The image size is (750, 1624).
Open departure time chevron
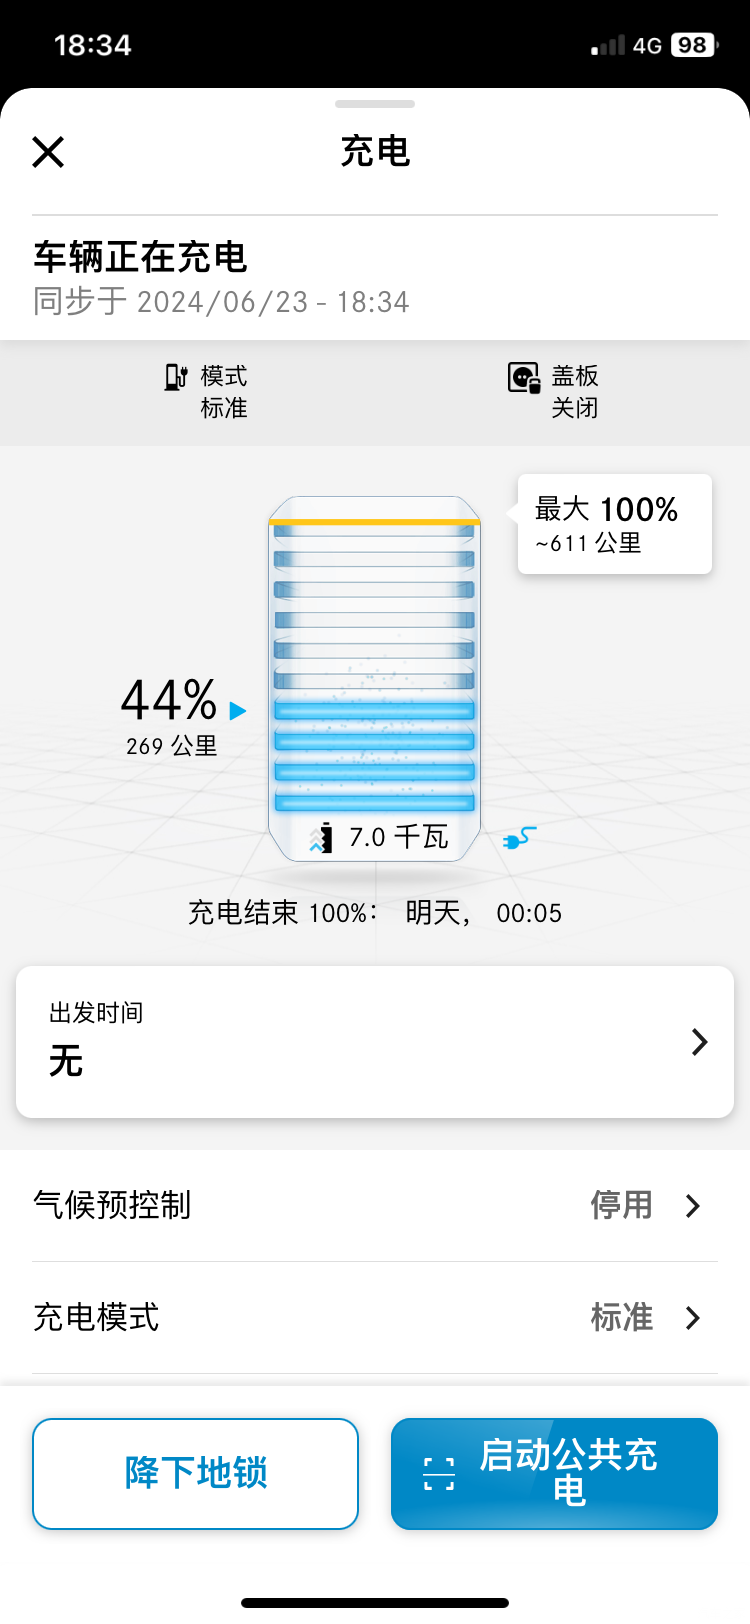point(699,1042)
